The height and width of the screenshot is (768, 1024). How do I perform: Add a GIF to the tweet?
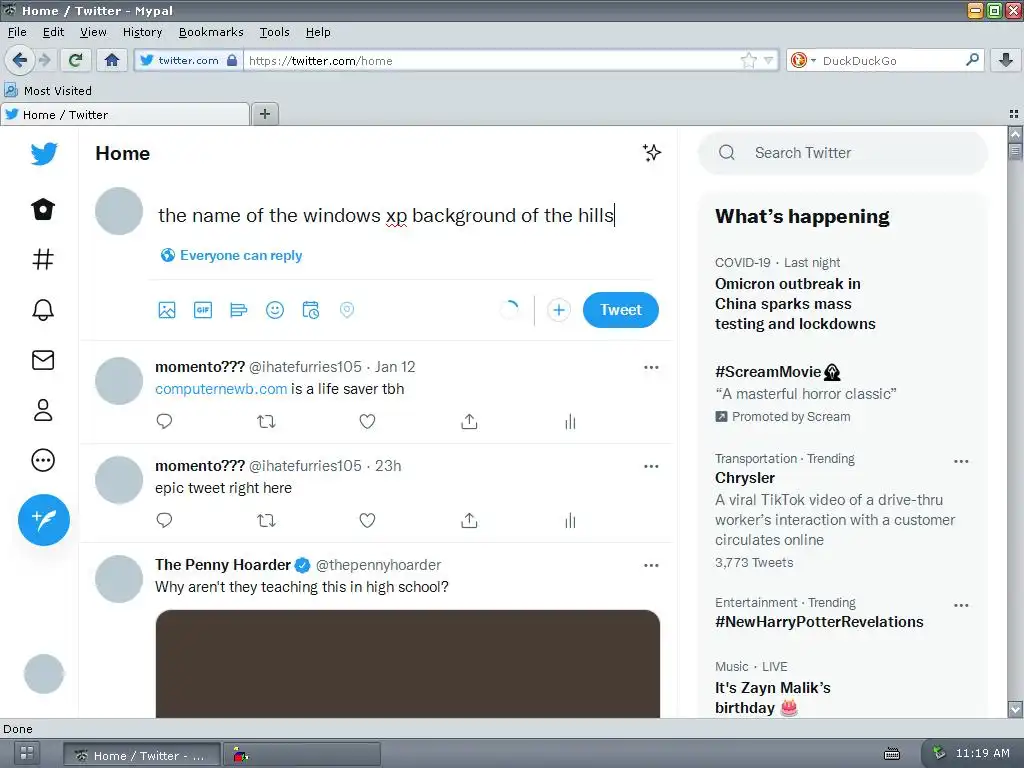point(203,310)
